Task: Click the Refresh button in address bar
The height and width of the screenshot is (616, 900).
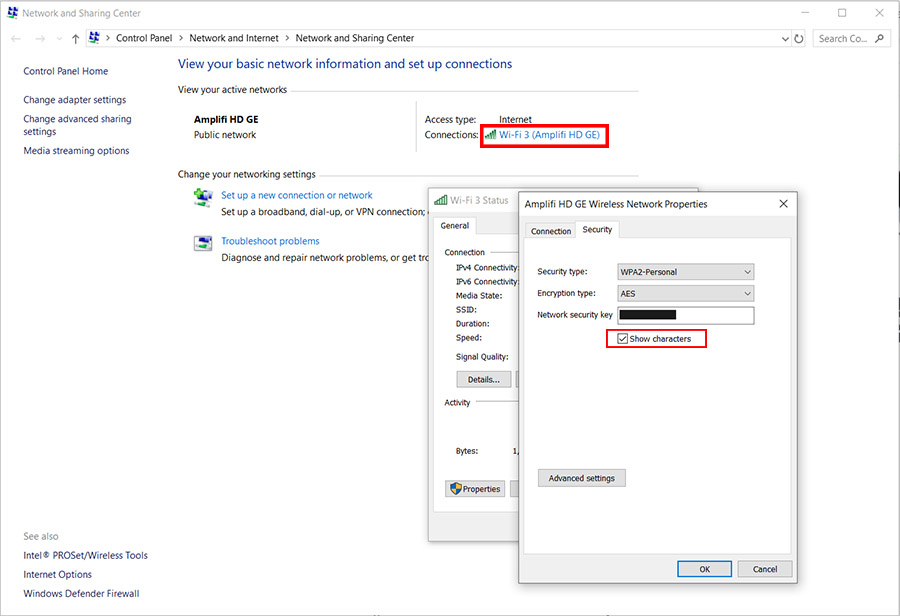Action: (x=798, y=38)
